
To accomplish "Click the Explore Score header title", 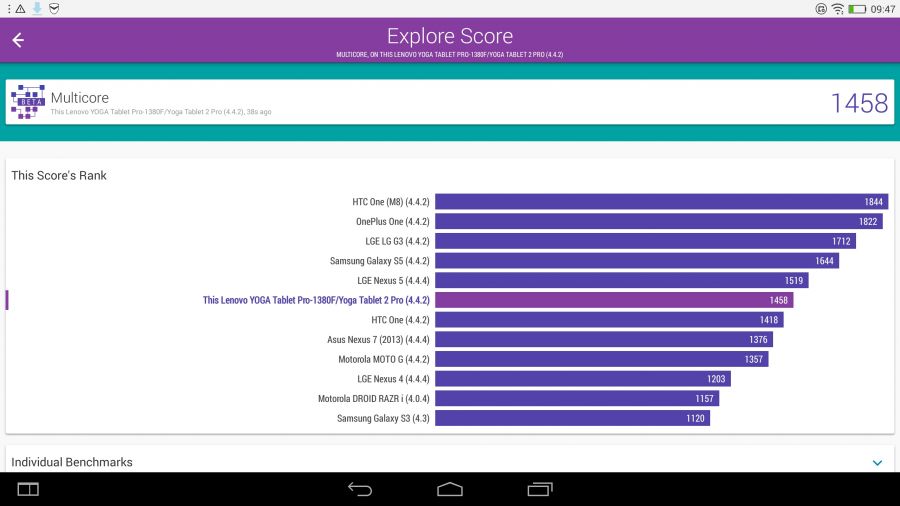I will tap(449, 37).
